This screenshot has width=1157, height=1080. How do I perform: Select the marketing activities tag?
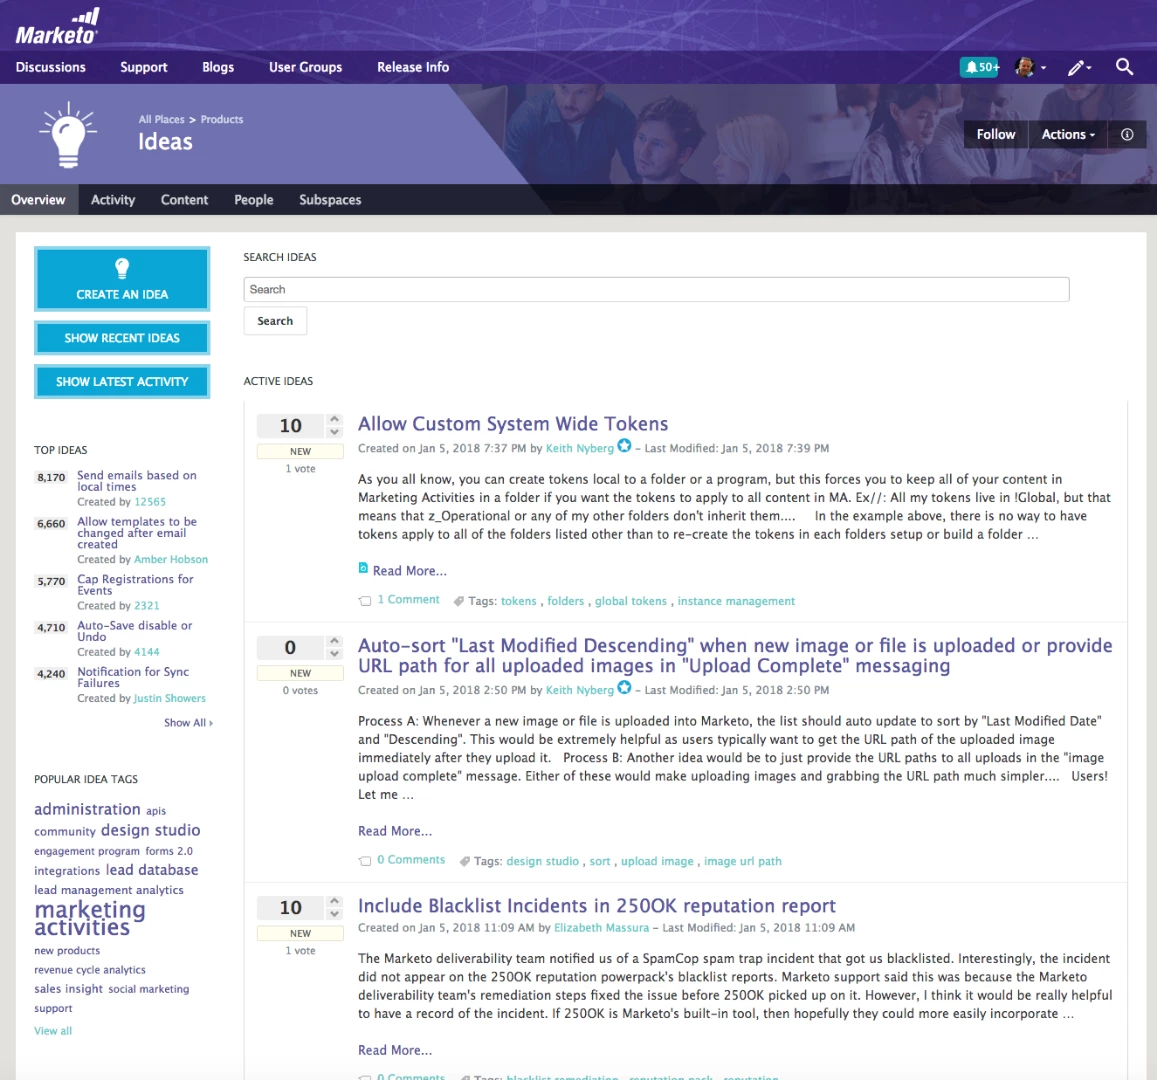[89, 918]
